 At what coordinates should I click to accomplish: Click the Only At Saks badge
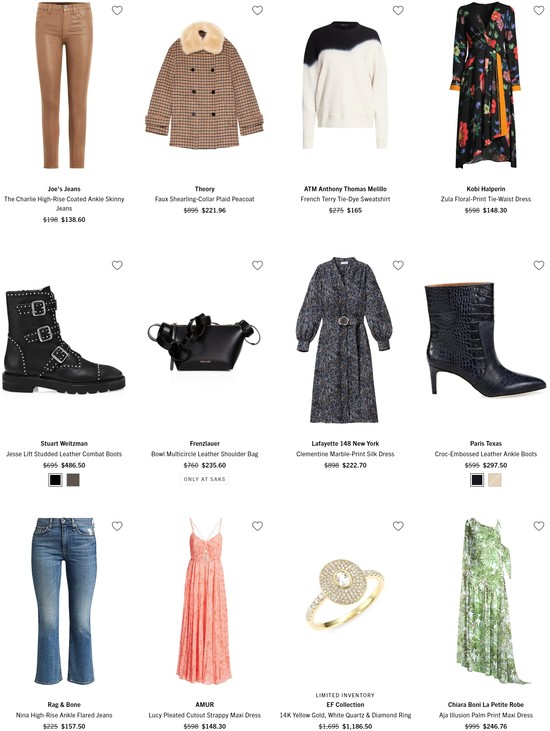(205, 479)
